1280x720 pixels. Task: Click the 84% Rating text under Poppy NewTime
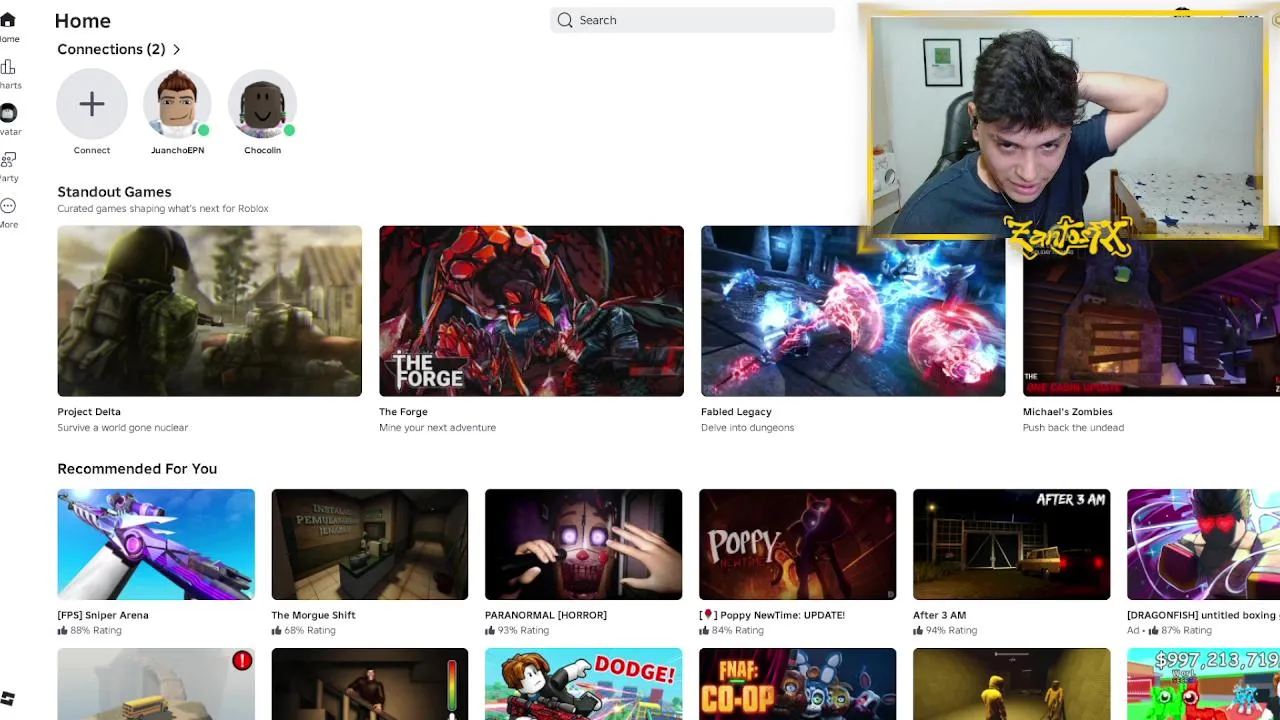click(x=737, y=631)
